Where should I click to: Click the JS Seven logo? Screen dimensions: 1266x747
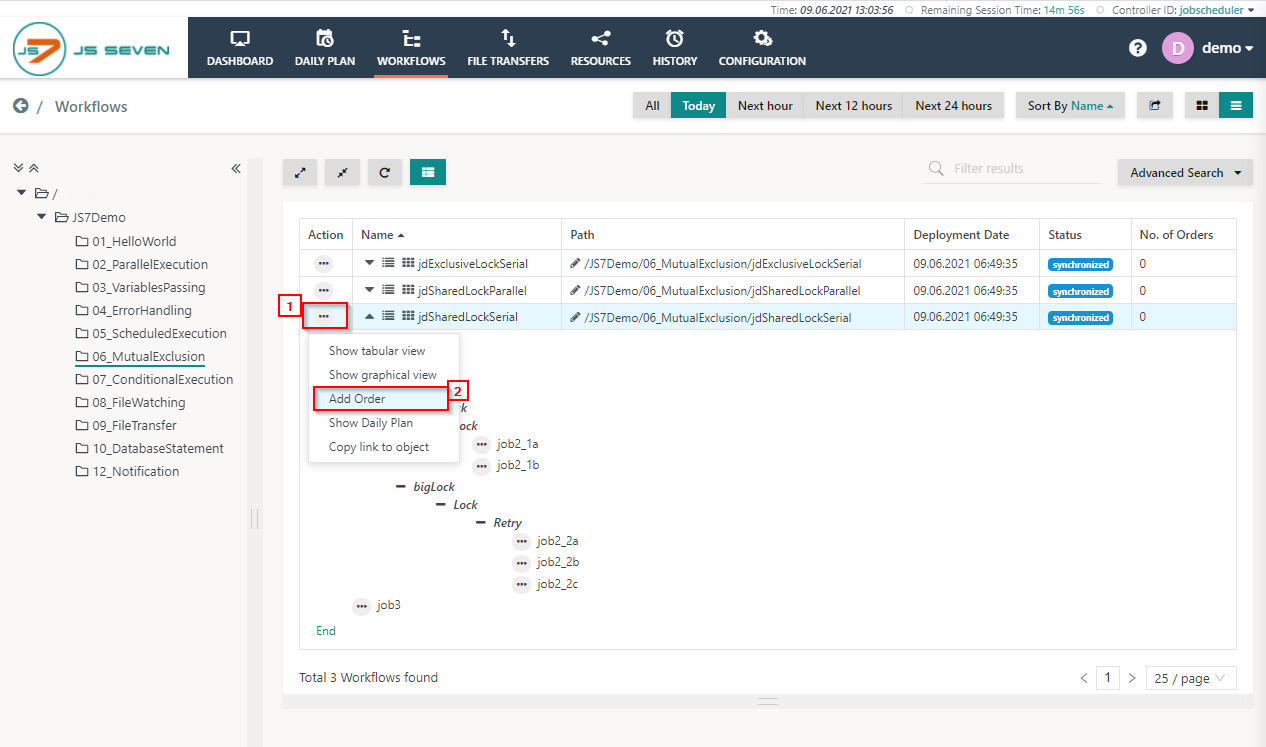coord(93,49)
